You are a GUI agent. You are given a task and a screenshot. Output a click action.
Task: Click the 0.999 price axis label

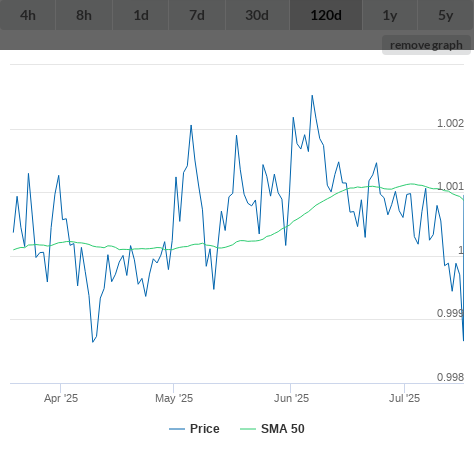pyautogui.click(x=450, y=313)
